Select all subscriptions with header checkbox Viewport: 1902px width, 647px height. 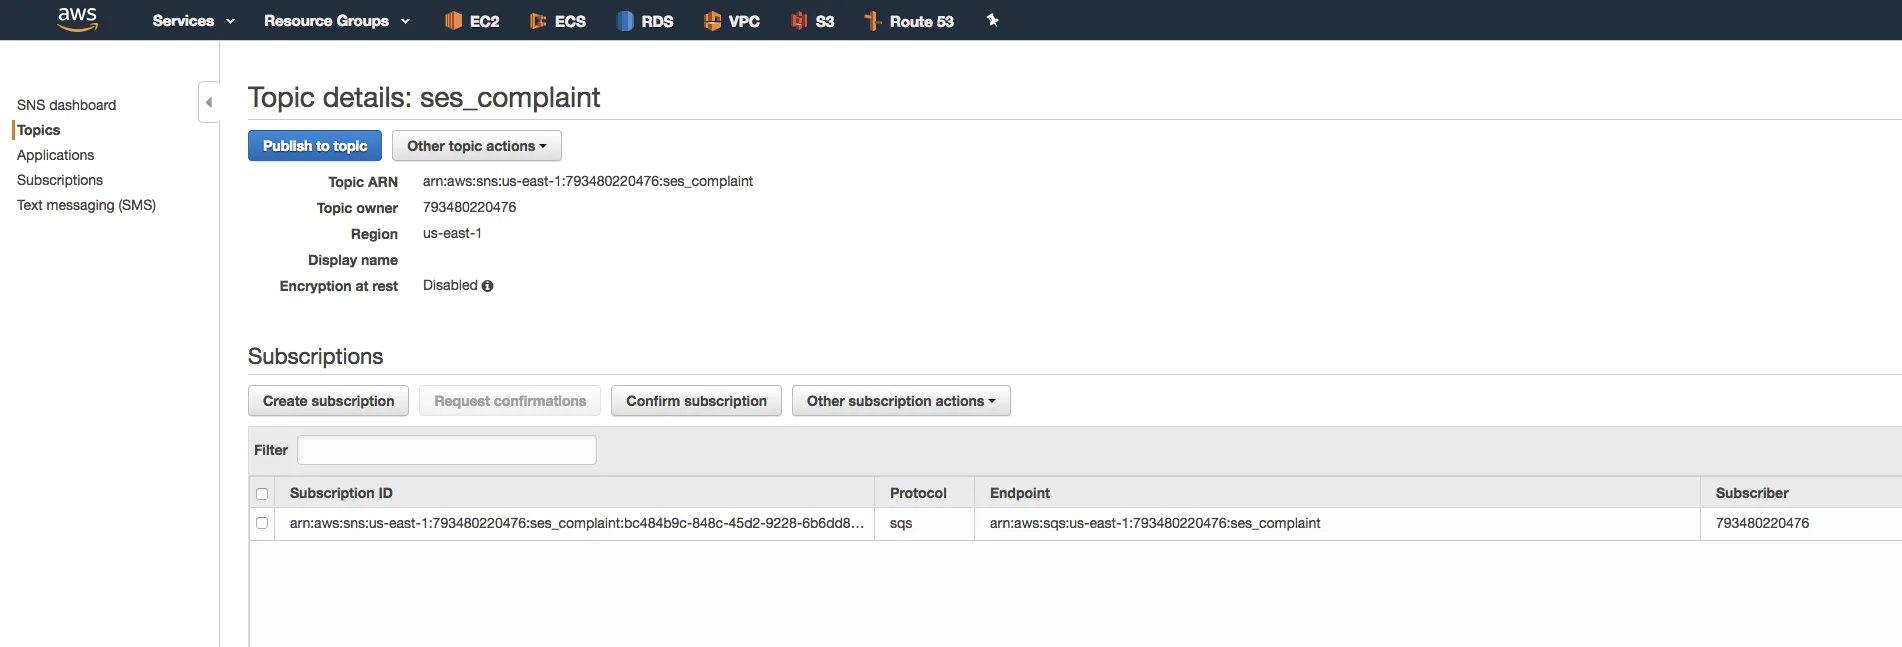click(x=262, y=494)
